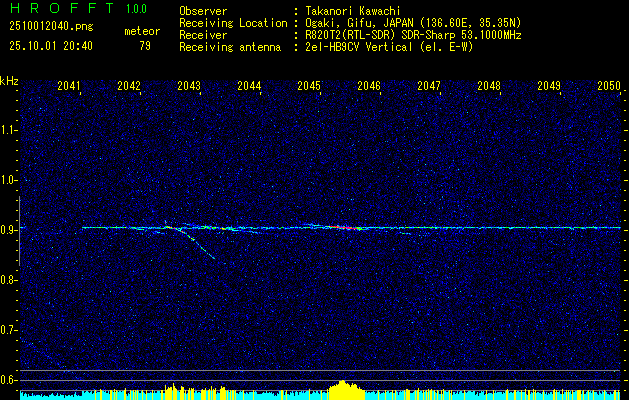Click the 2043 time marker
Screen dimensions: 629x400
tap(189, 87)
